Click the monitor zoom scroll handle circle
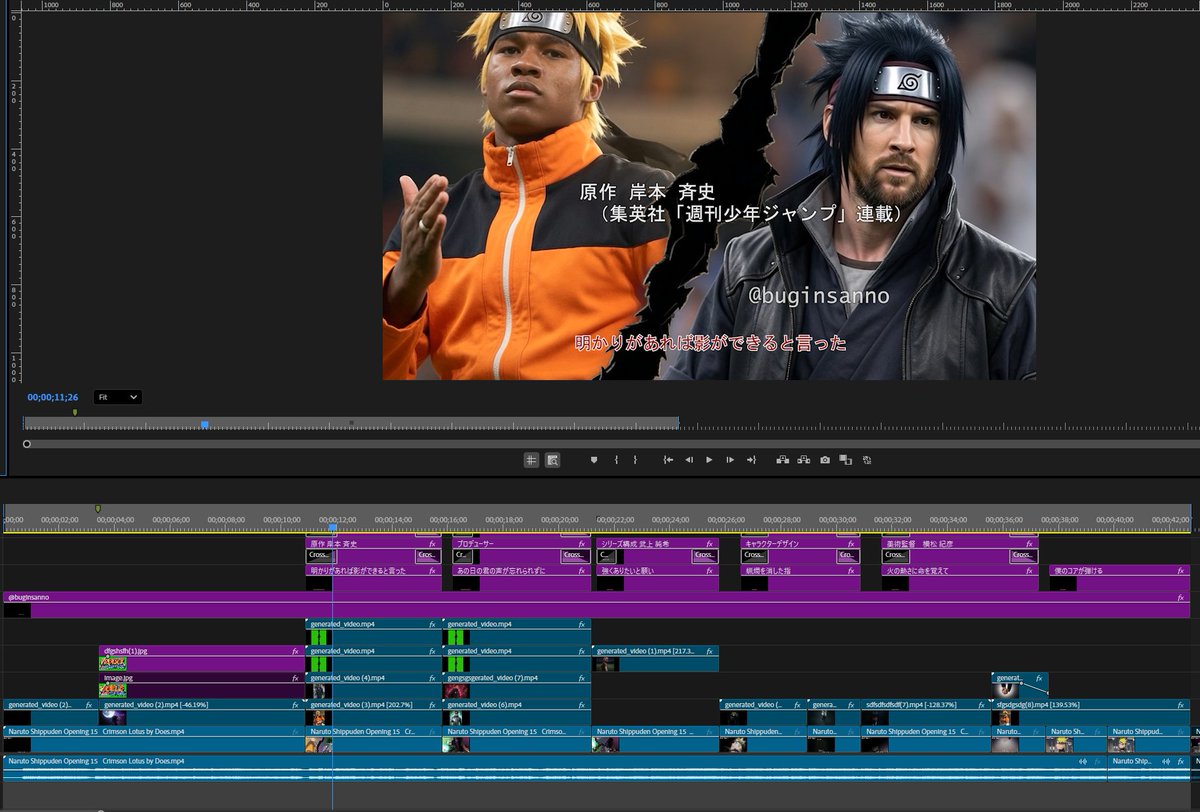This screenshot has height=812, width=1200. (27, 444)
